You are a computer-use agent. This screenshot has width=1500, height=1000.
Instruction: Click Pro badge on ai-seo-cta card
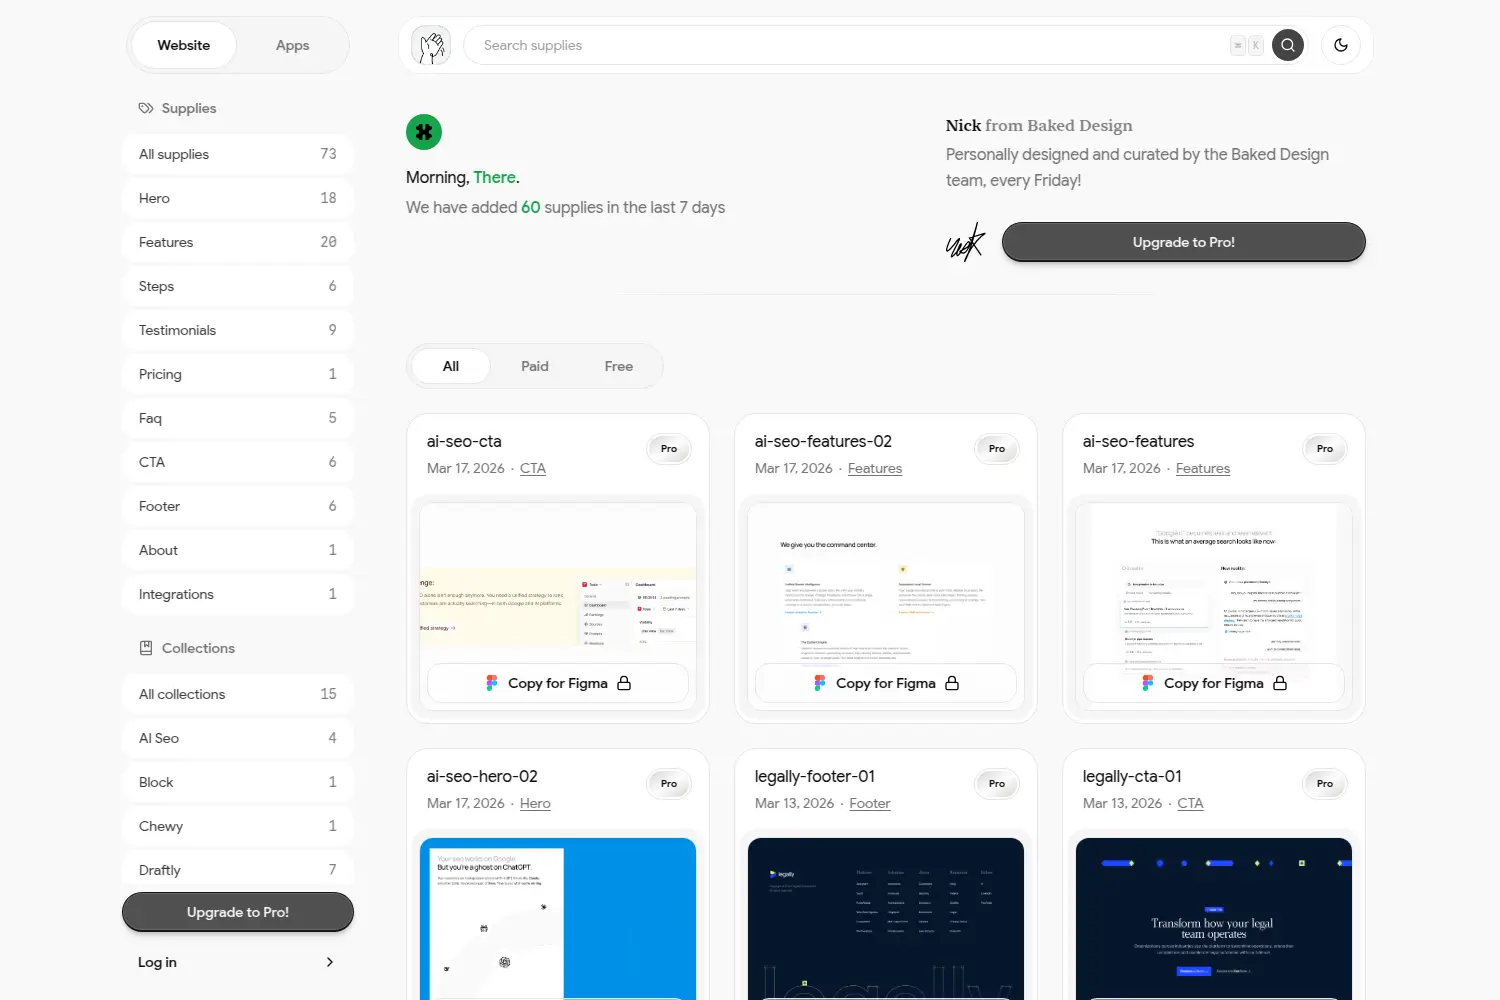coord(669,449)
